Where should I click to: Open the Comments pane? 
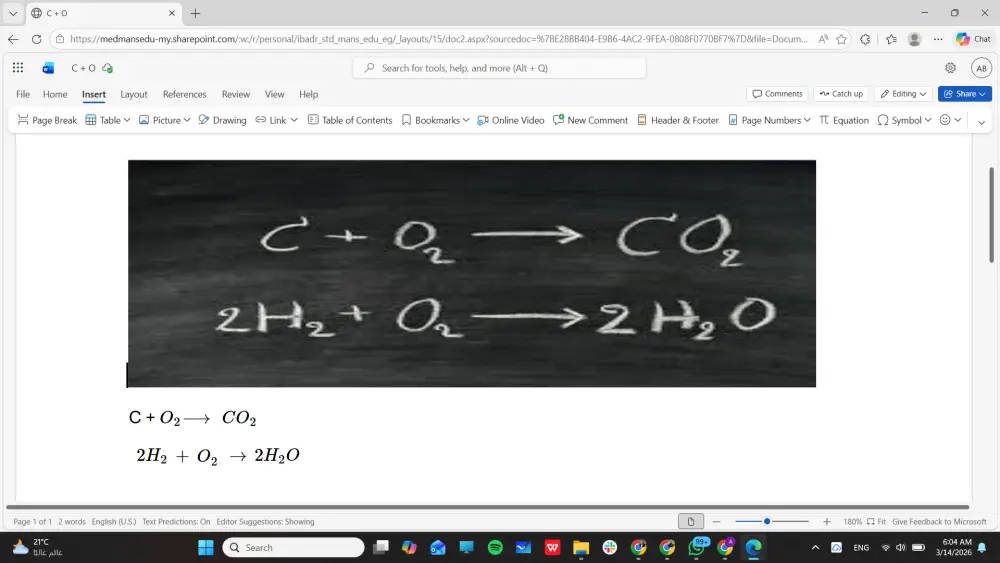[777, 94]
